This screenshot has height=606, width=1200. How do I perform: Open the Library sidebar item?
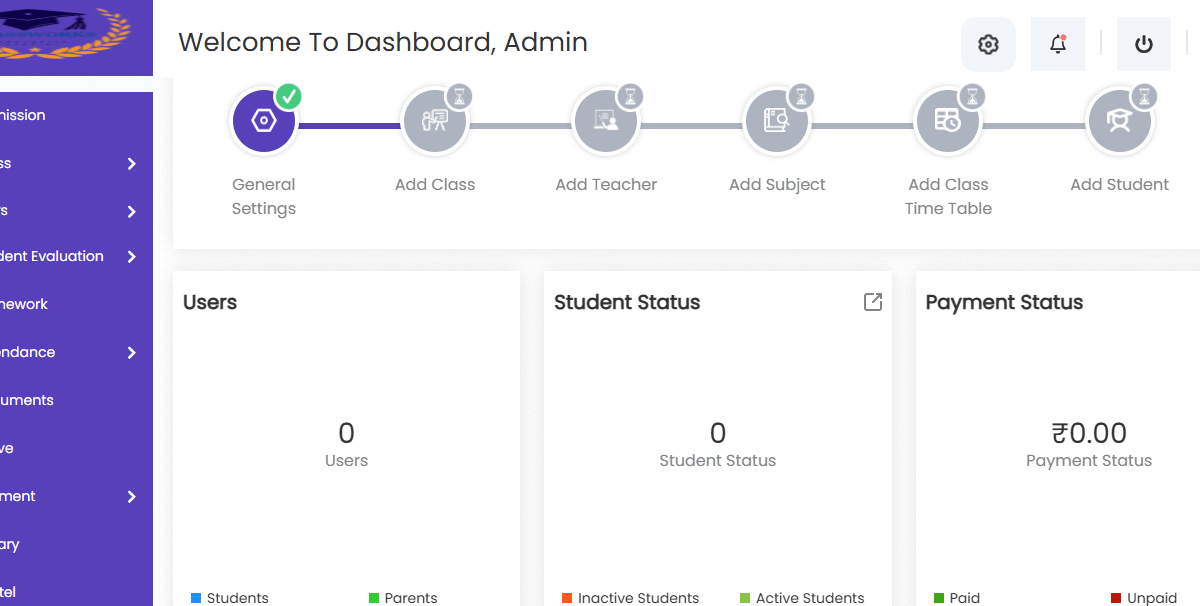point(76,544)
